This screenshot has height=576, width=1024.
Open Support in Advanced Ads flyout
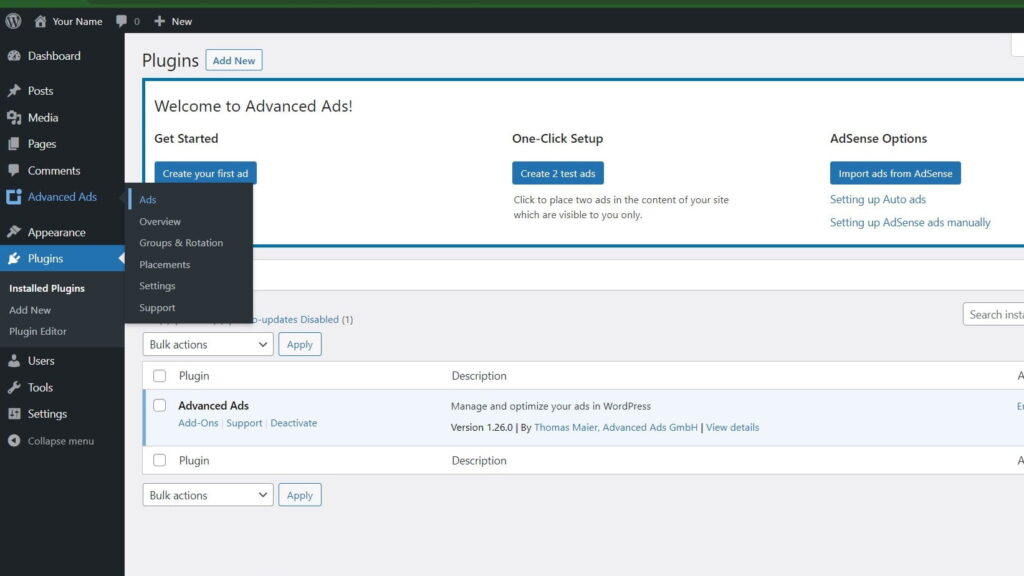click(x=157, y=308)
